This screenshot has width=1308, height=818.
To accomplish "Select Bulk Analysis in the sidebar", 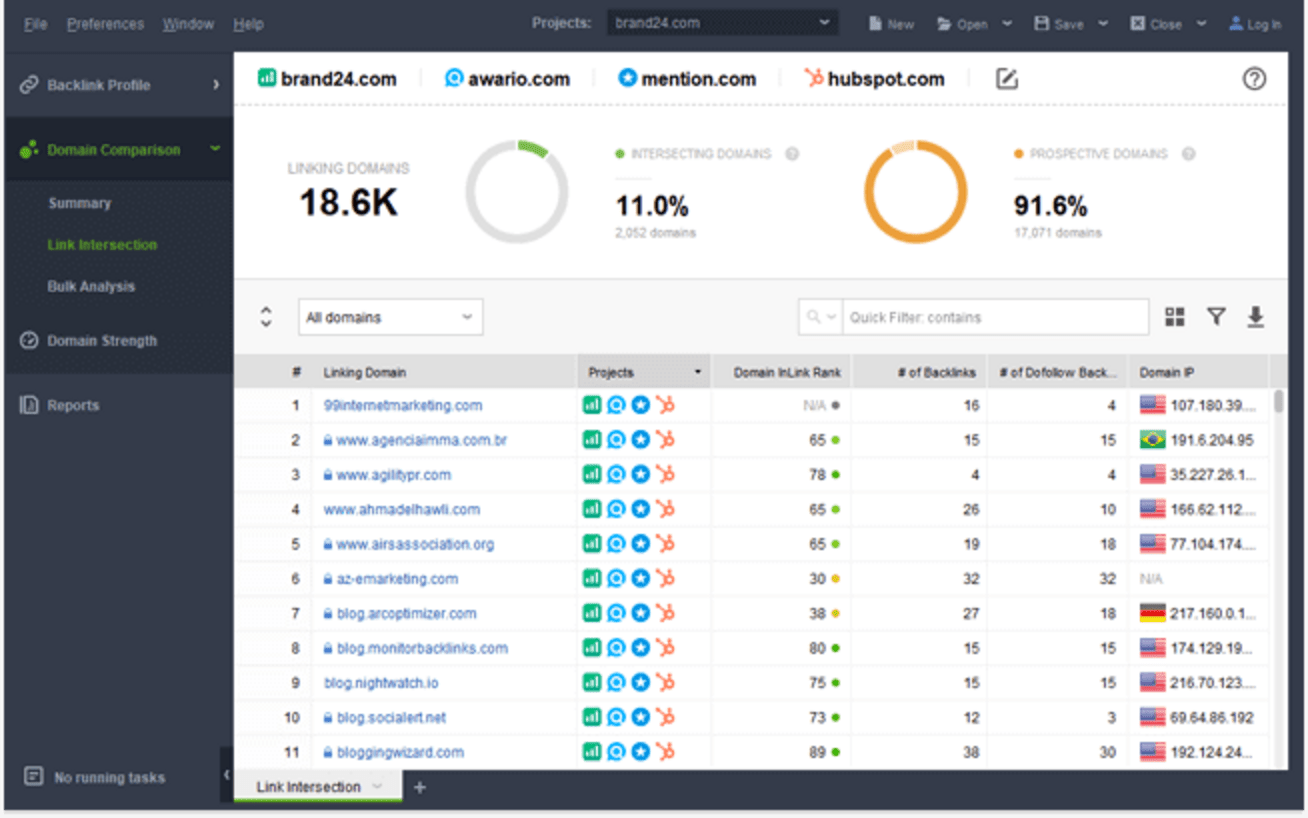I will point(91,286).
